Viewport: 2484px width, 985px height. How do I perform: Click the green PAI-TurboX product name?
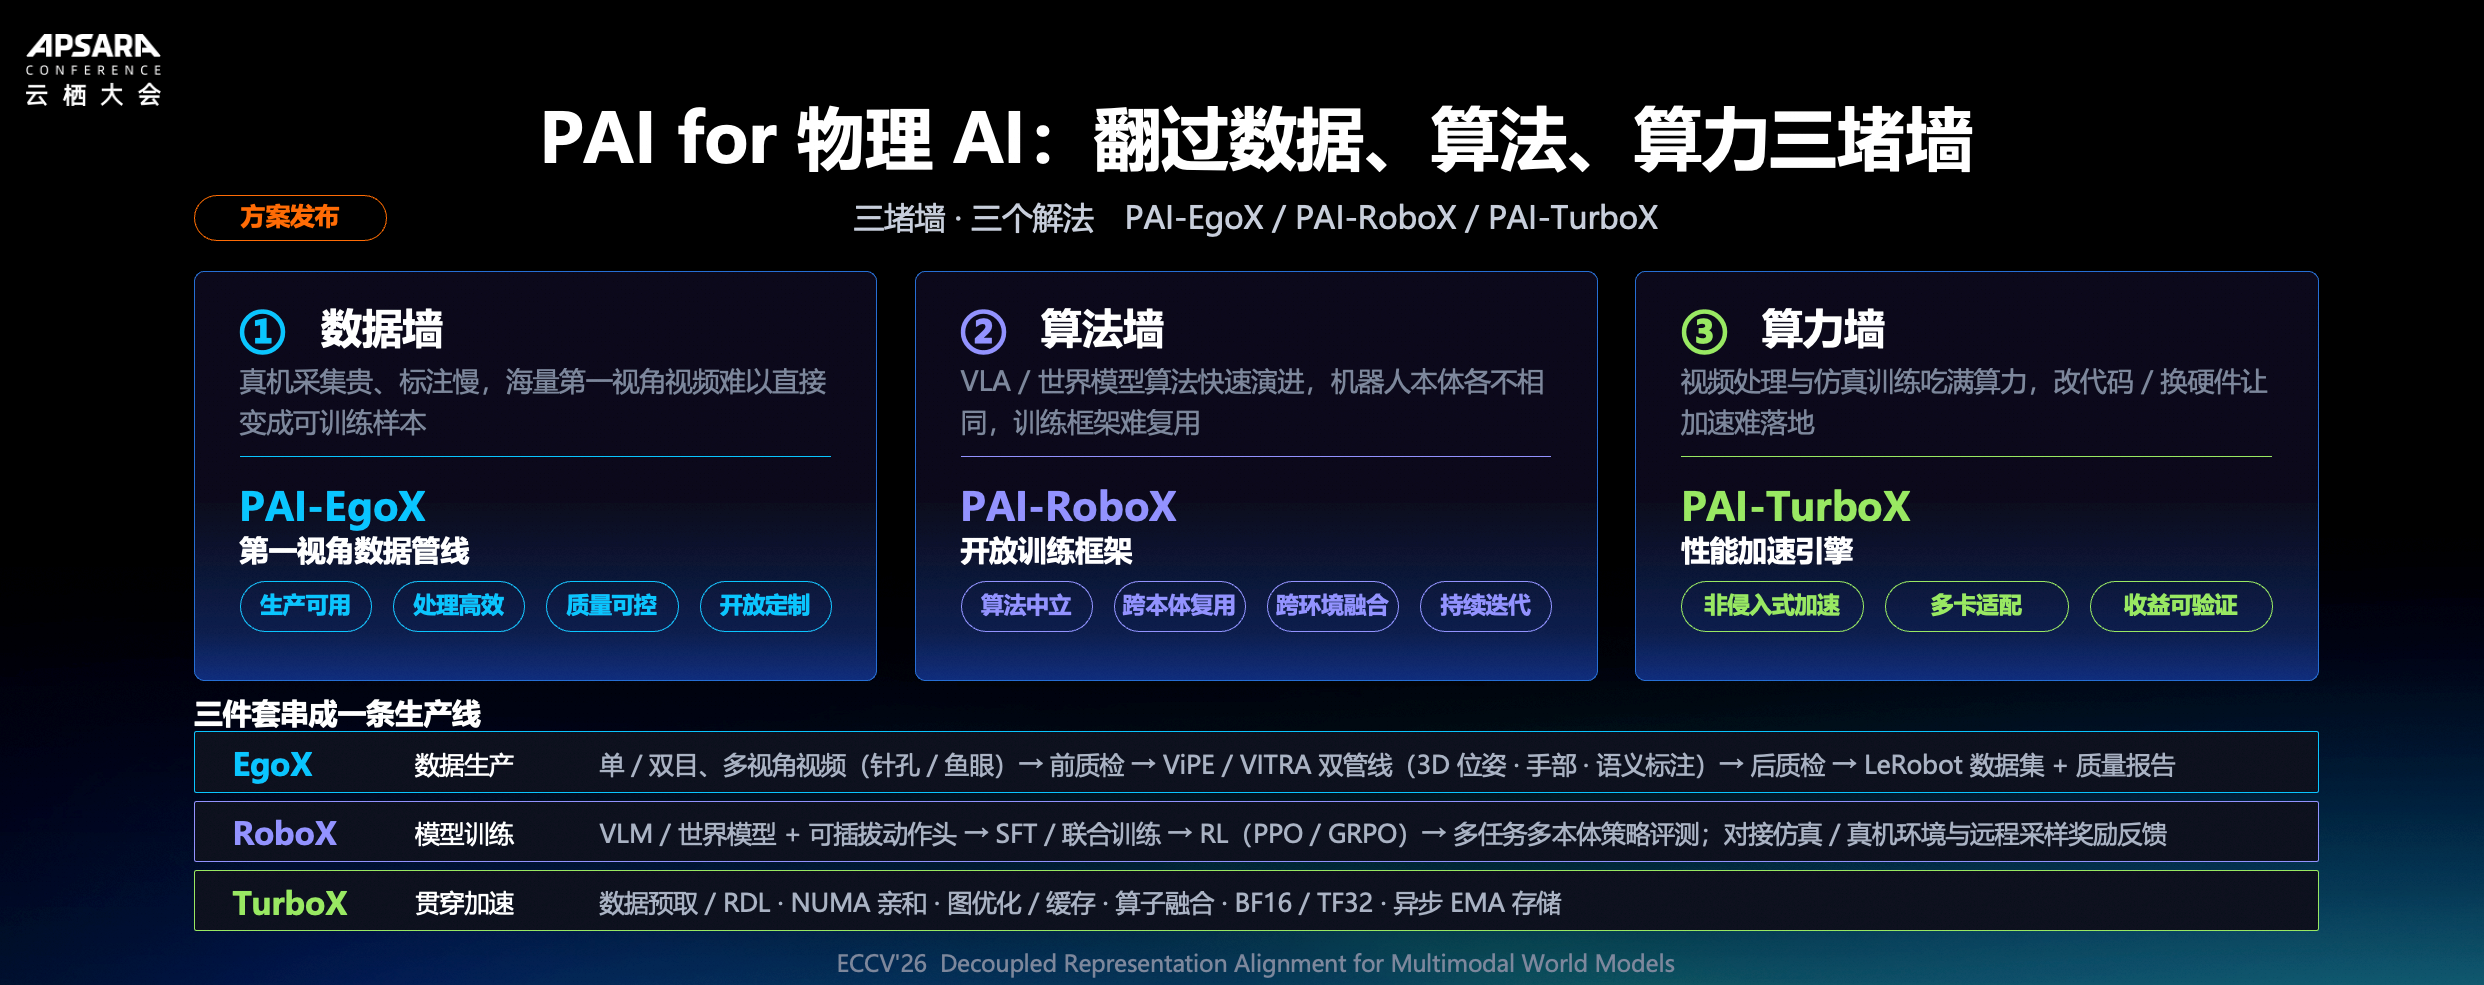1795,507
